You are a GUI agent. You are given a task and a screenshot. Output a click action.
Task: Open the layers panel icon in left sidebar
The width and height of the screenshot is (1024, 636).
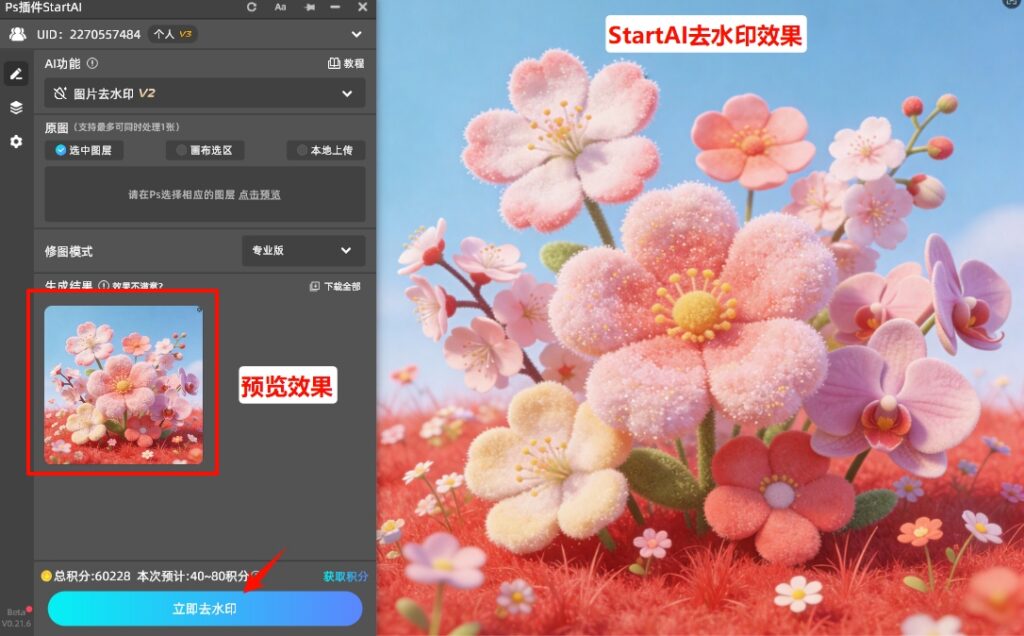click(14, 107)
